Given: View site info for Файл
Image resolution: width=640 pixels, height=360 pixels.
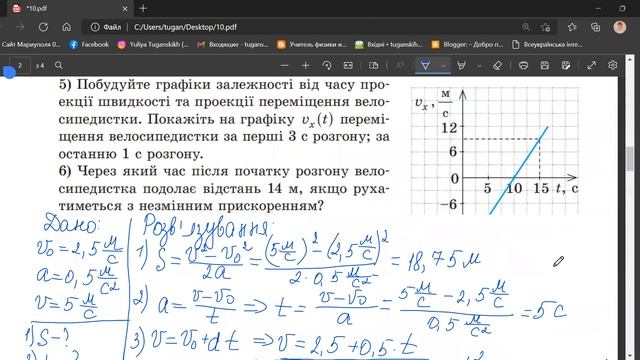Looking at the screenshot, I should click(x=106, y=27).
